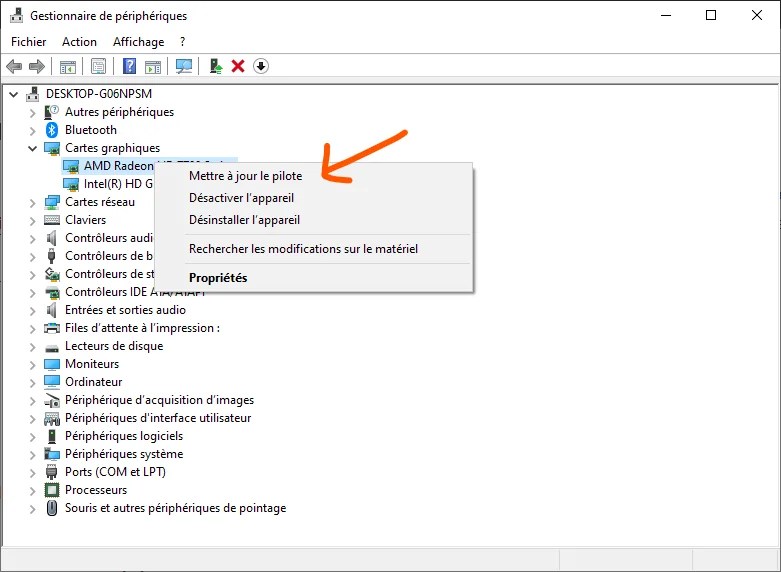The width and height of the screenshot is (781, 572).
Task: Click the Souris mouse icon
Action: 52,508
